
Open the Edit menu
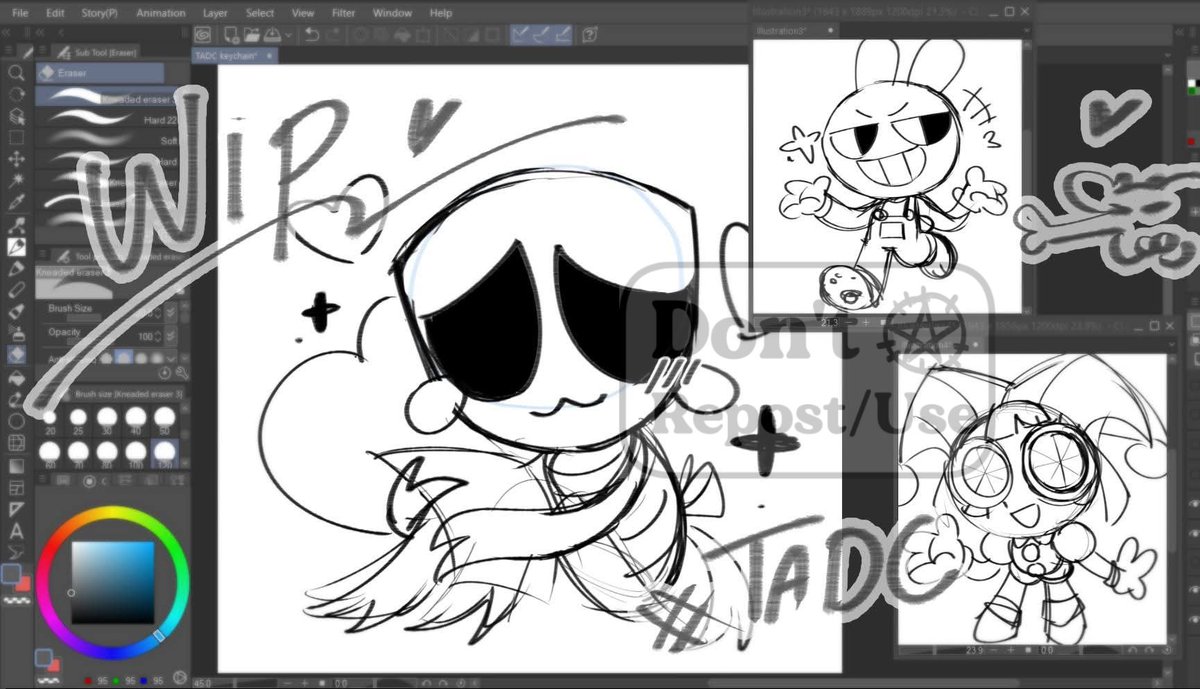tap(55, 13)
